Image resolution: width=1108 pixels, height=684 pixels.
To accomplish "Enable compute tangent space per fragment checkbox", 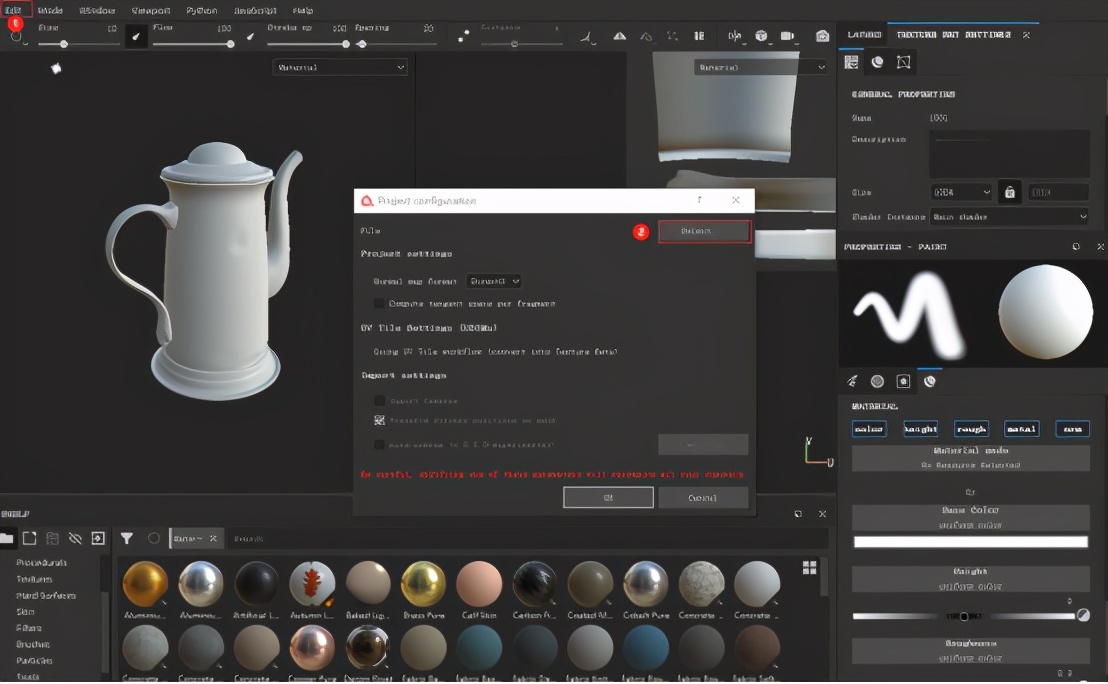I will [x=379, y=303].
